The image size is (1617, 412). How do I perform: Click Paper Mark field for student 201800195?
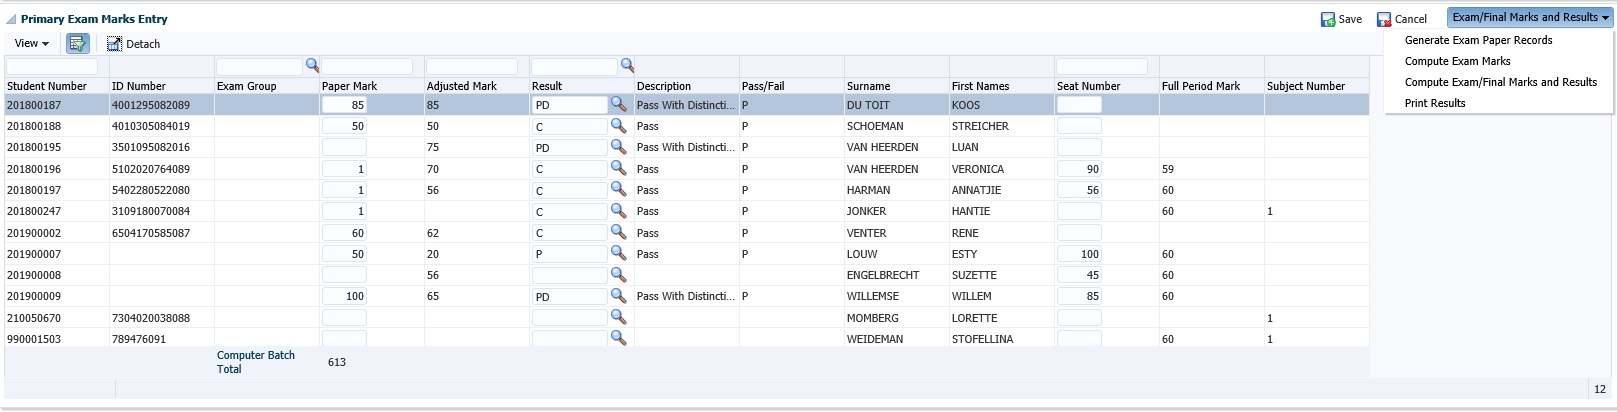344,147
